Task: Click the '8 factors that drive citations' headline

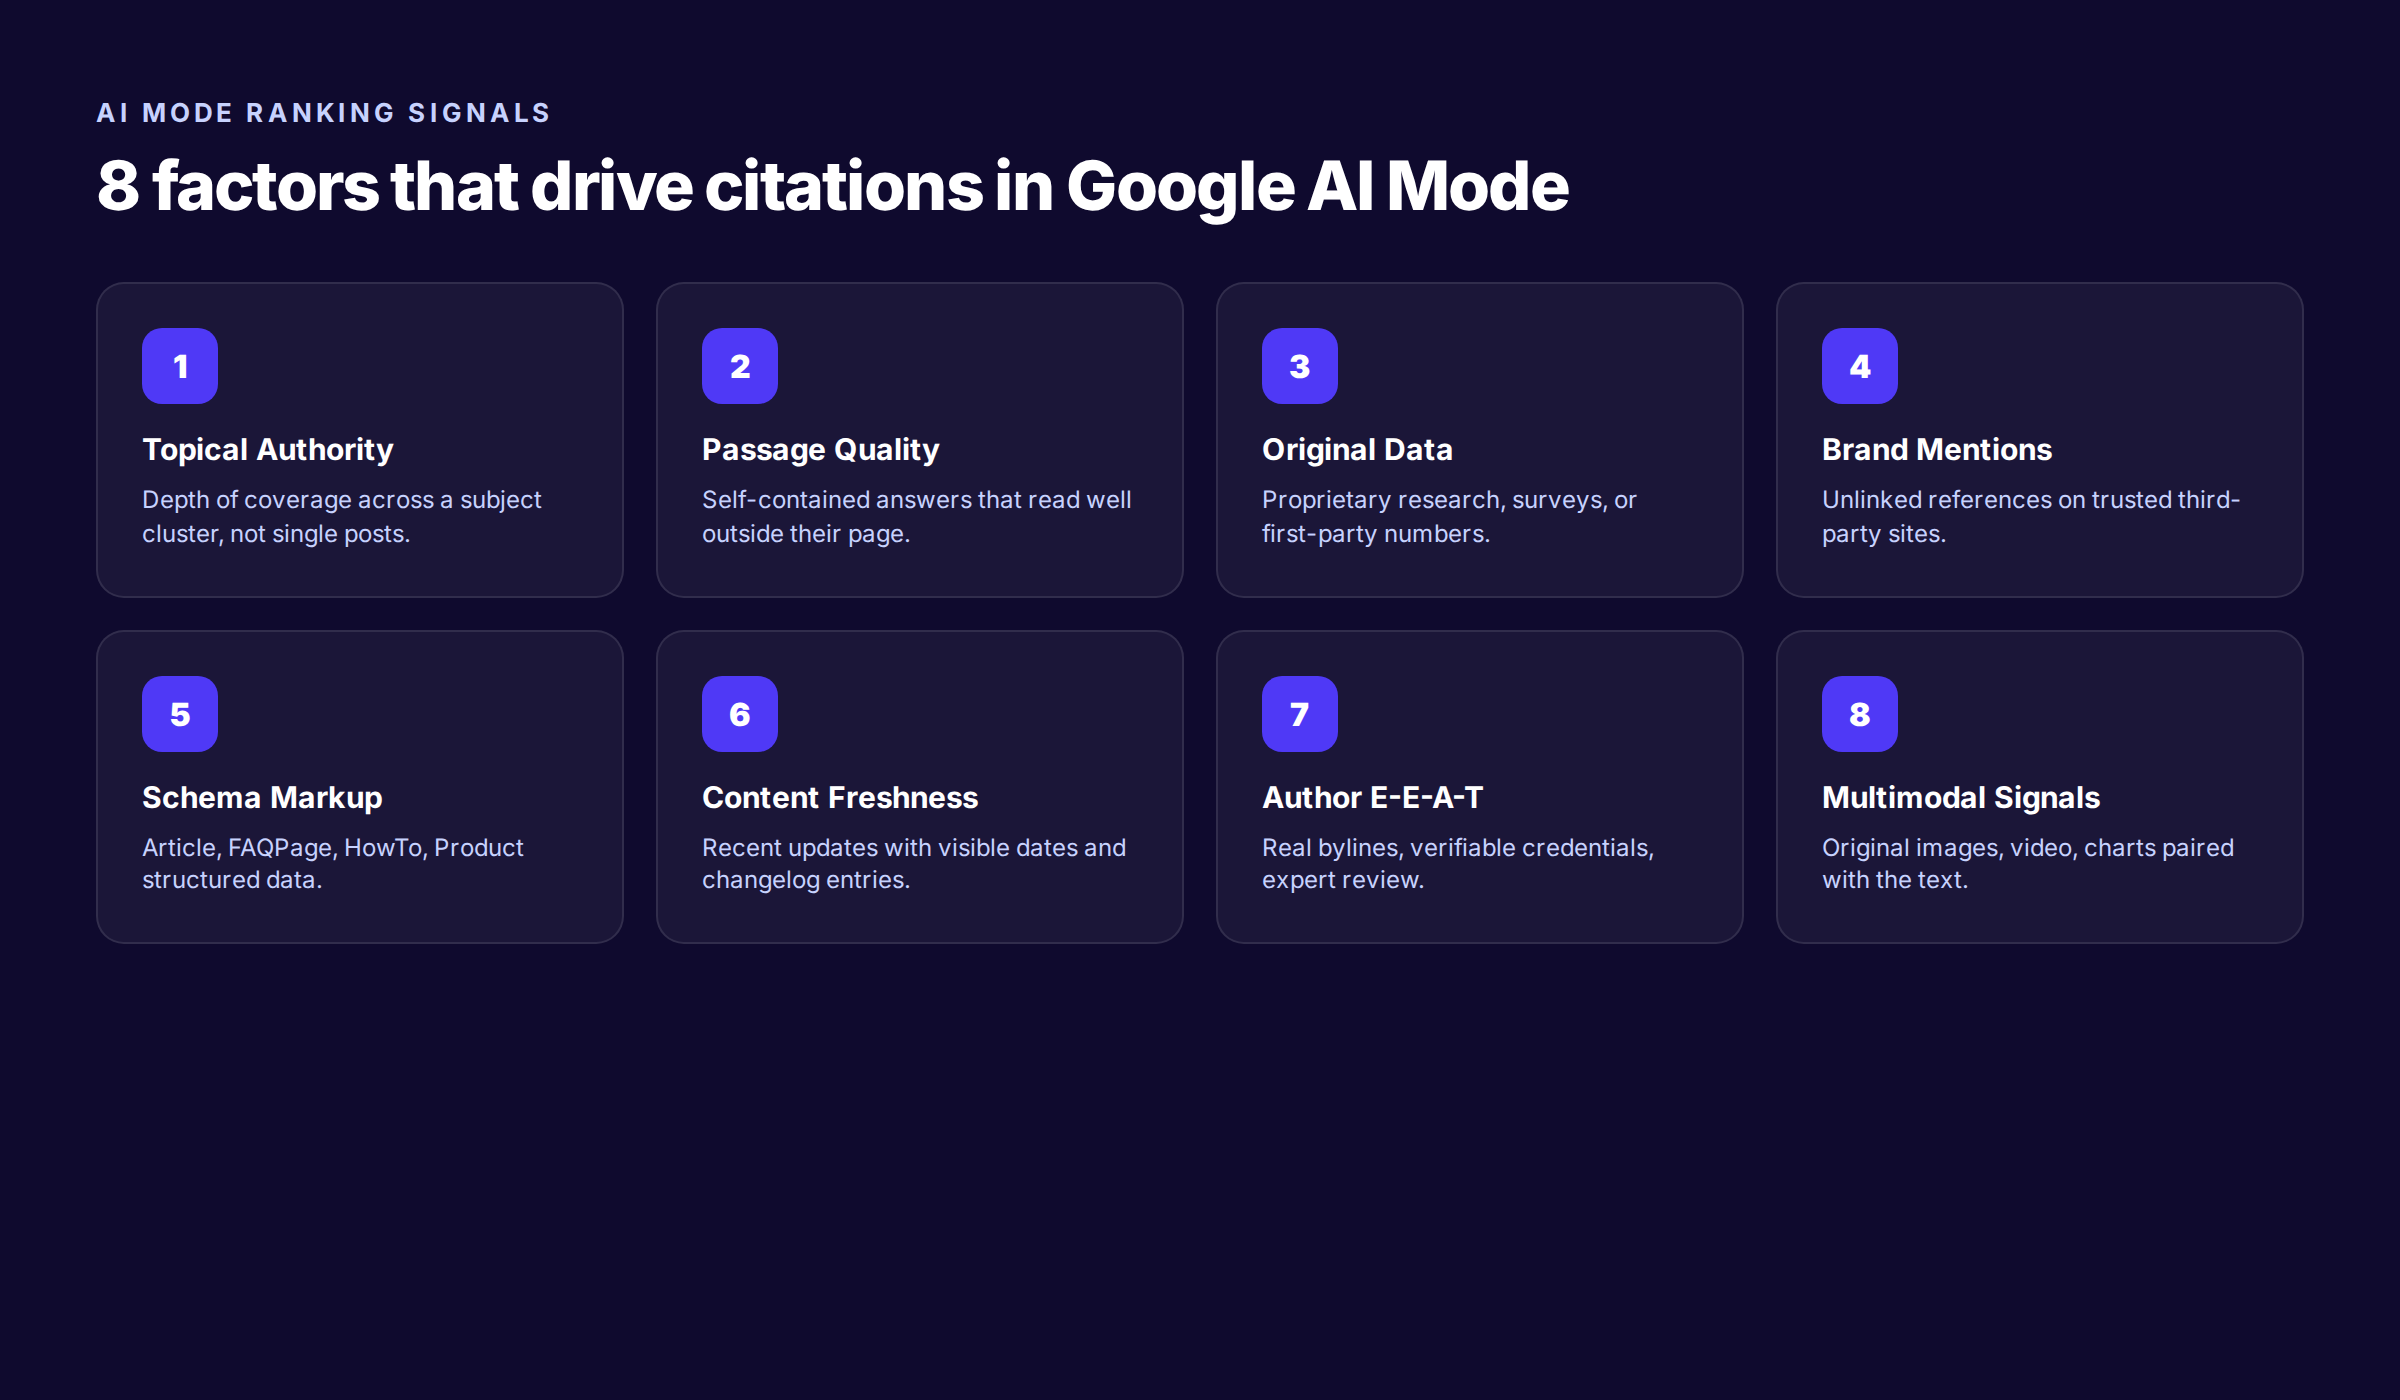Action: [x=832, y=187]
